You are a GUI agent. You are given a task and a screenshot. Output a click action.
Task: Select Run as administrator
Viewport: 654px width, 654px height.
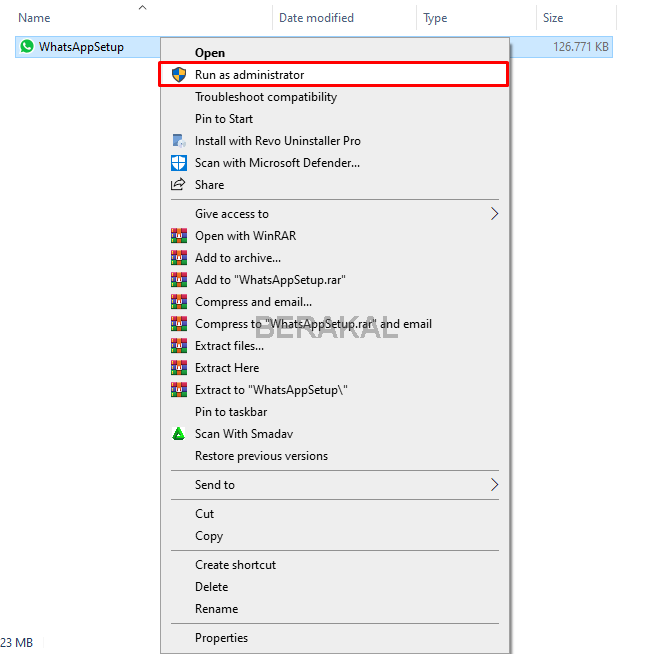pos(335,75)
